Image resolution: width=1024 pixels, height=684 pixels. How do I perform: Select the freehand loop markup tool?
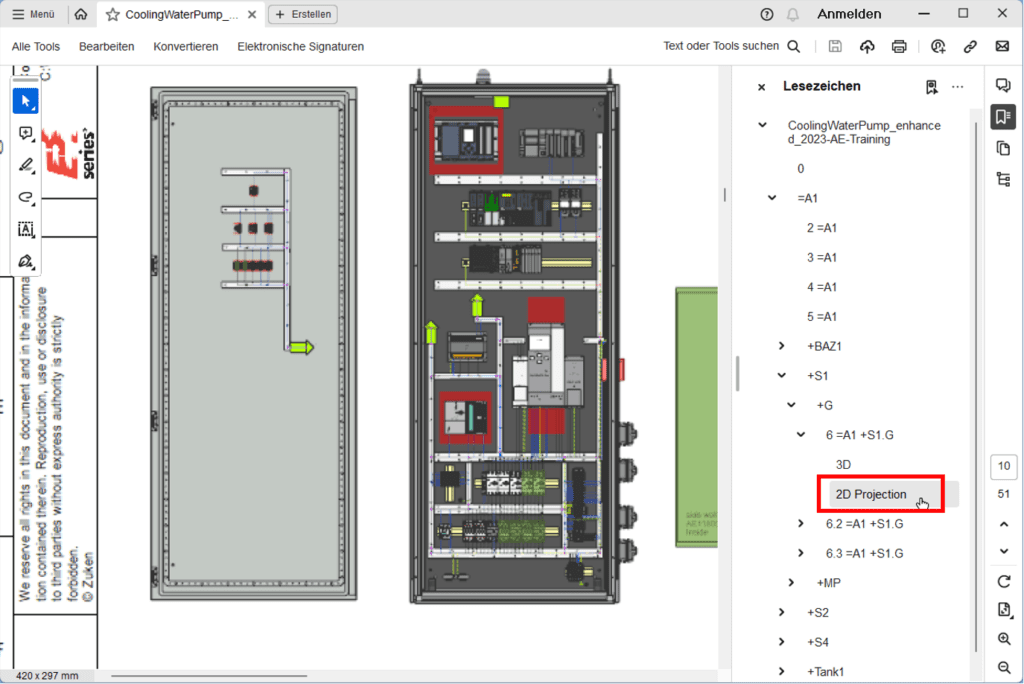pyautogui.click(x=25, y=197)
